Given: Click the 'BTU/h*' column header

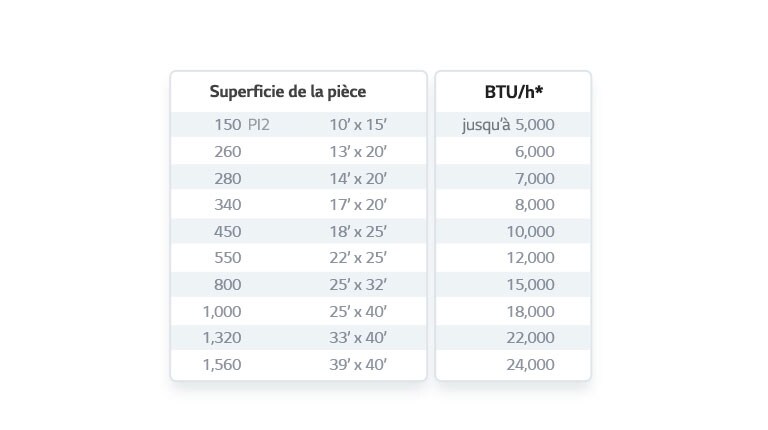Looking at the screenshot, I should coord(513,92).
